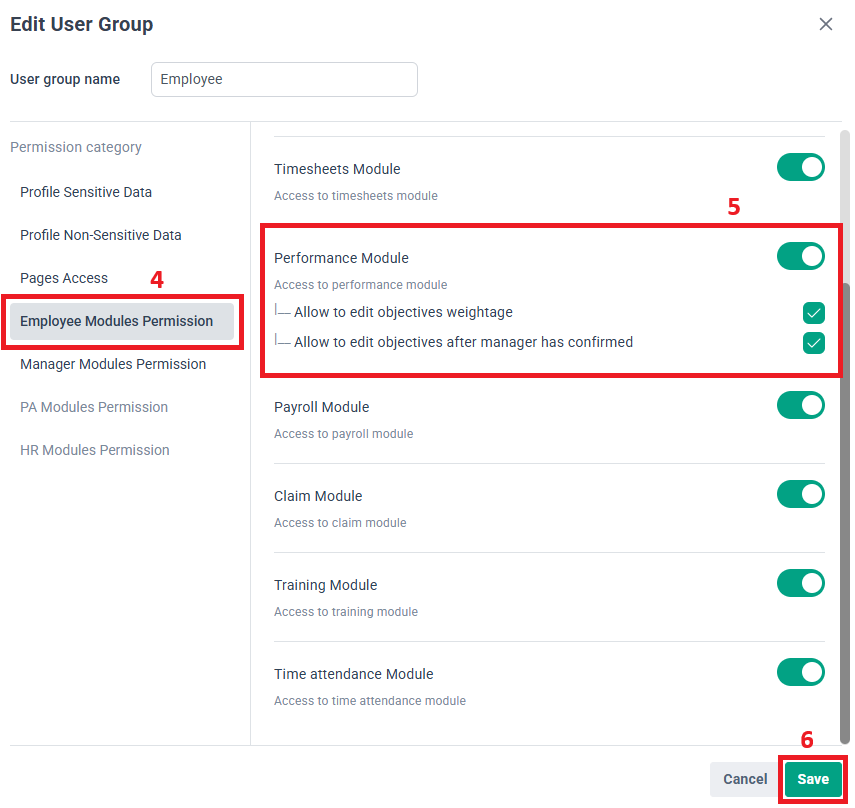Select Employee Modules Permission category
The width and height of the screenshot is (855, 808).
click(x=117, y=321)
